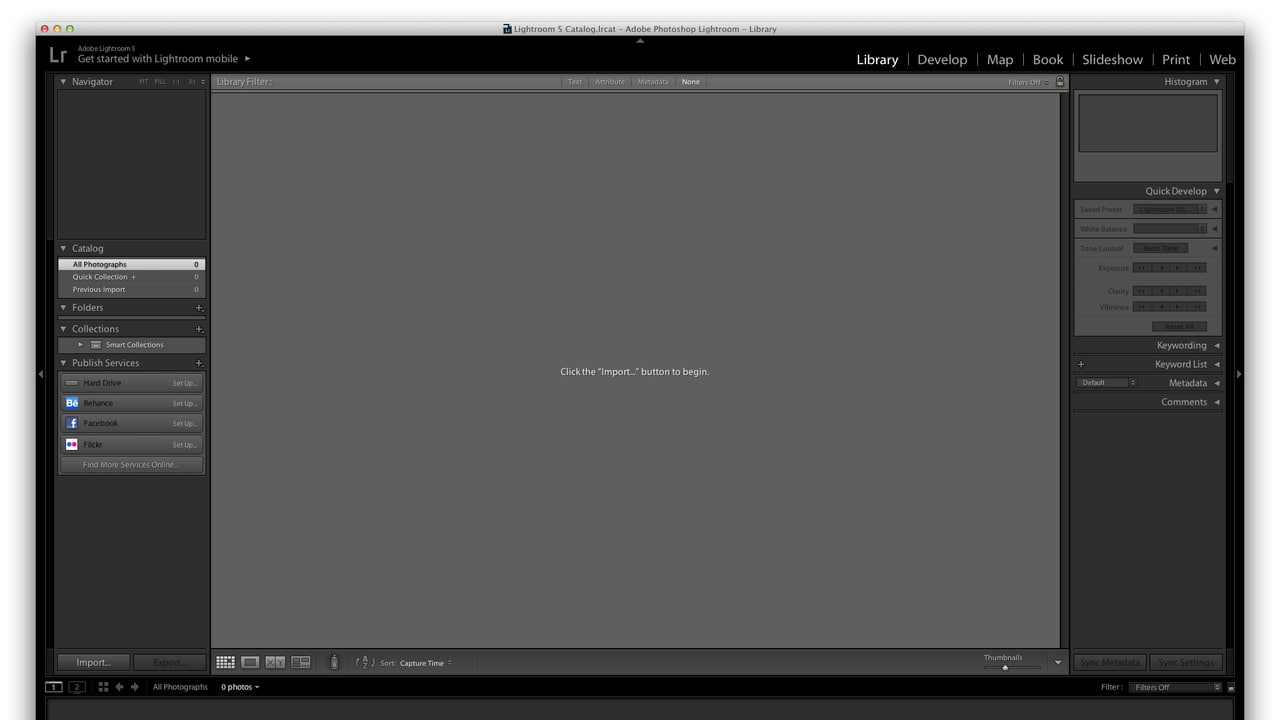Click the Facebook service icon
The width and height of the screenshot is (1280, 720).
tap(71, 423)
